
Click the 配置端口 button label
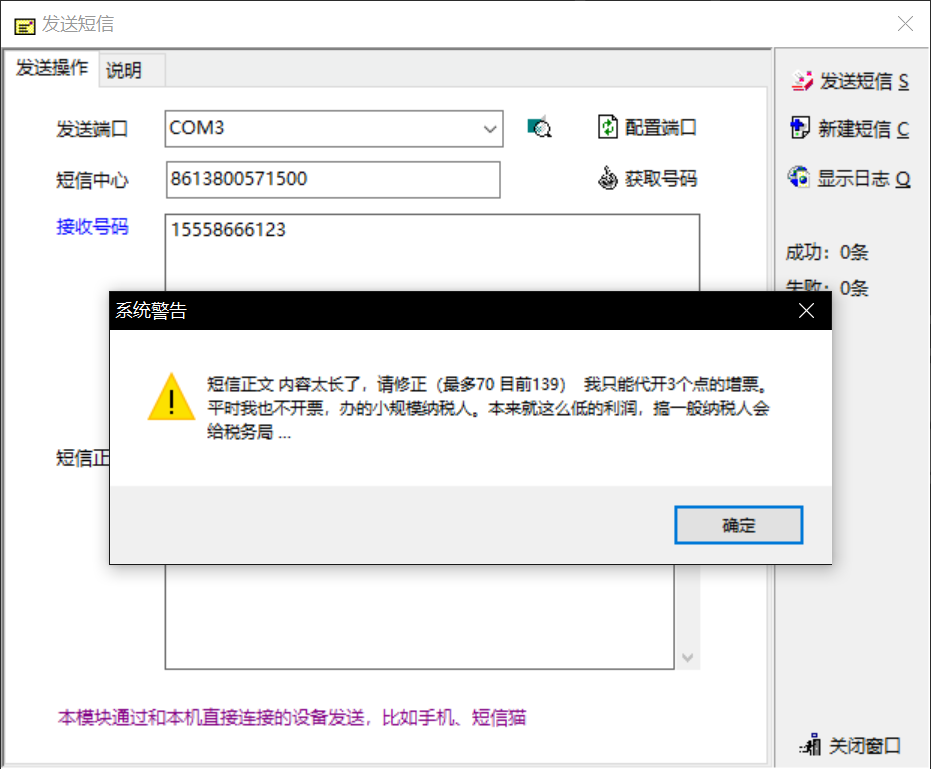660,127
